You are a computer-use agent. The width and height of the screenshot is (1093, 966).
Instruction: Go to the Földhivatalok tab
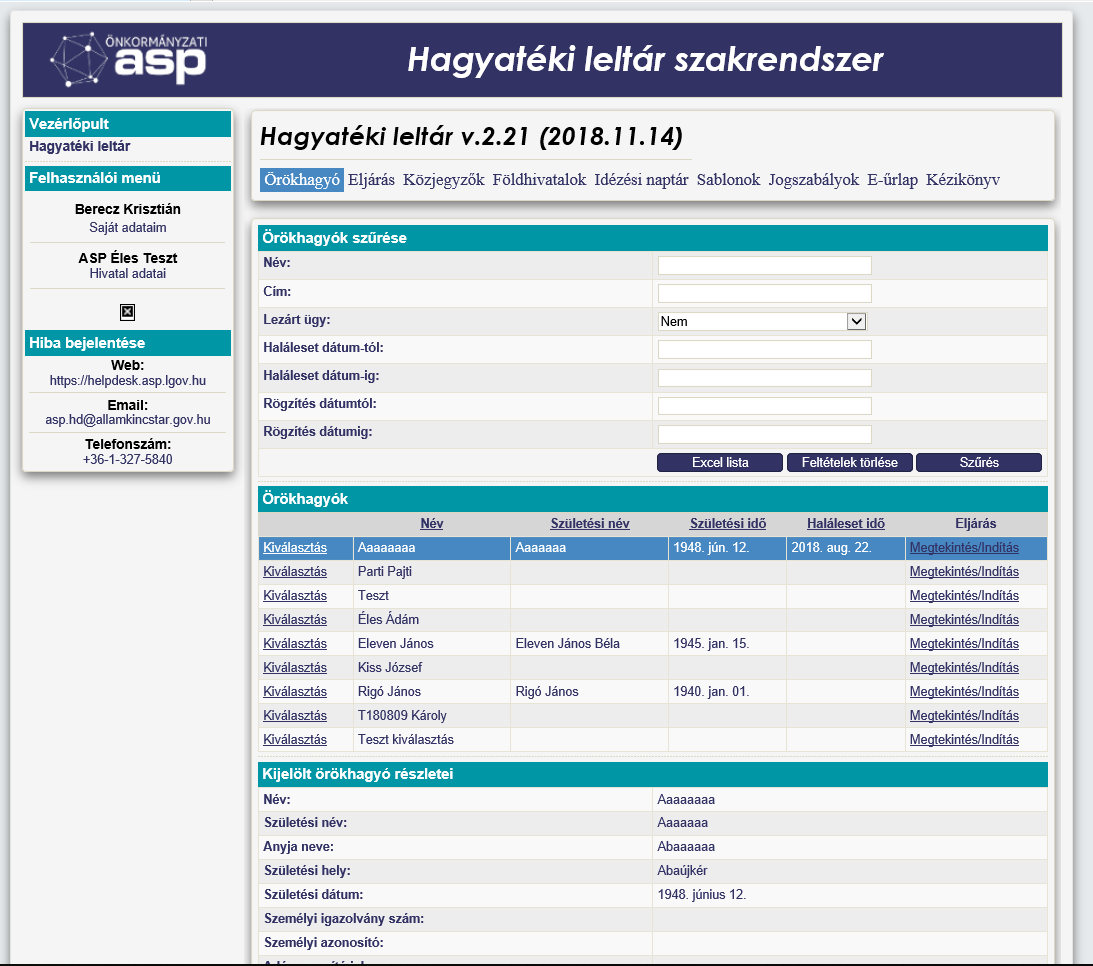(x=540, y=180)
